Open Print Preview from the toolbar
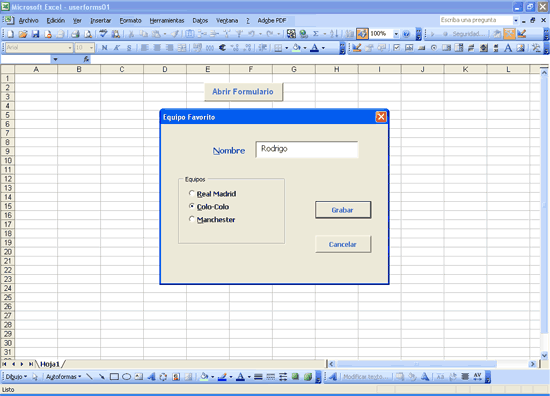Image resolution: width=550 pixels, height=396 pixels. pyautogui.click(x=88, y=34)
